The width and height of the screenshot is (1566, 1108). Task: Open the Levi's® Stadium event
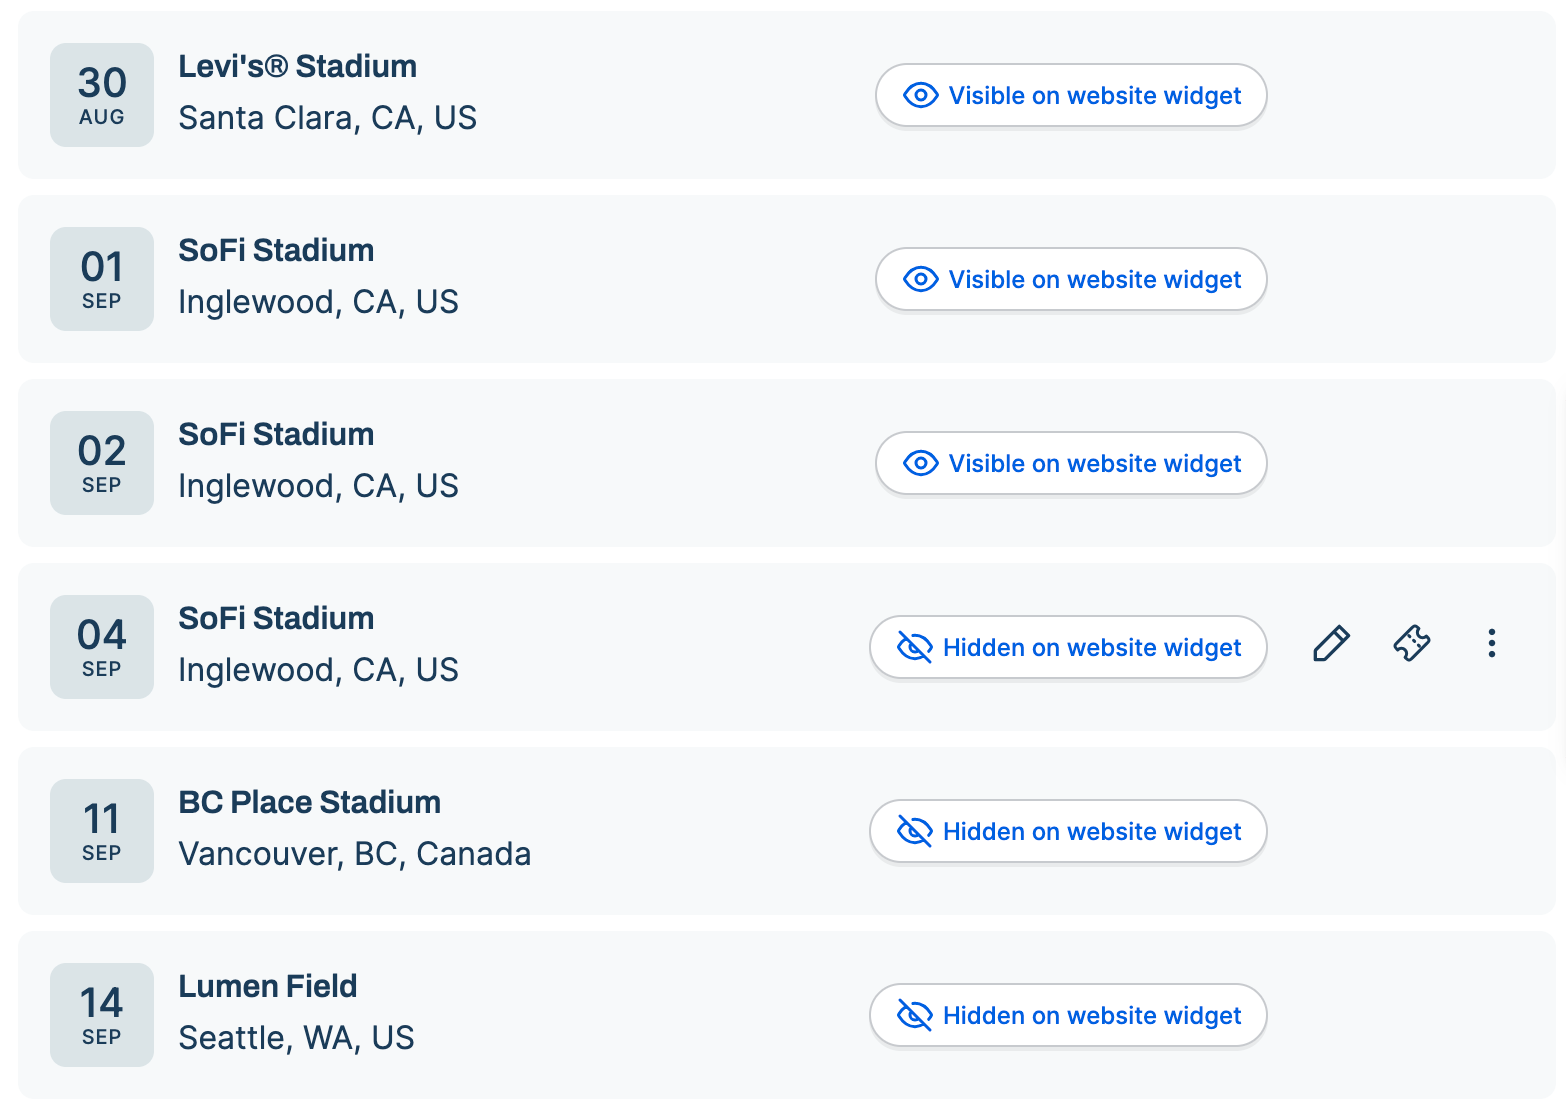[x=297, y=66]
